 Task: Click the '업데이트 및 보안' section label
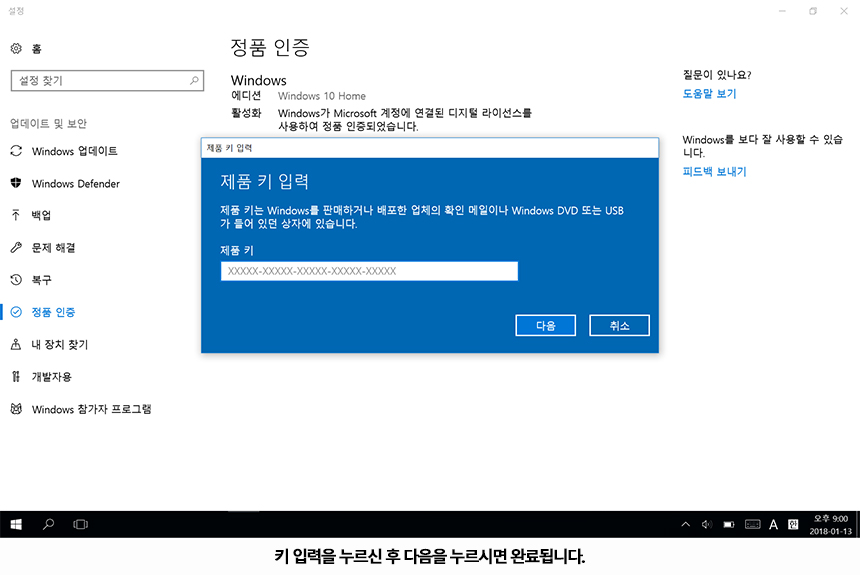point(48,123)
